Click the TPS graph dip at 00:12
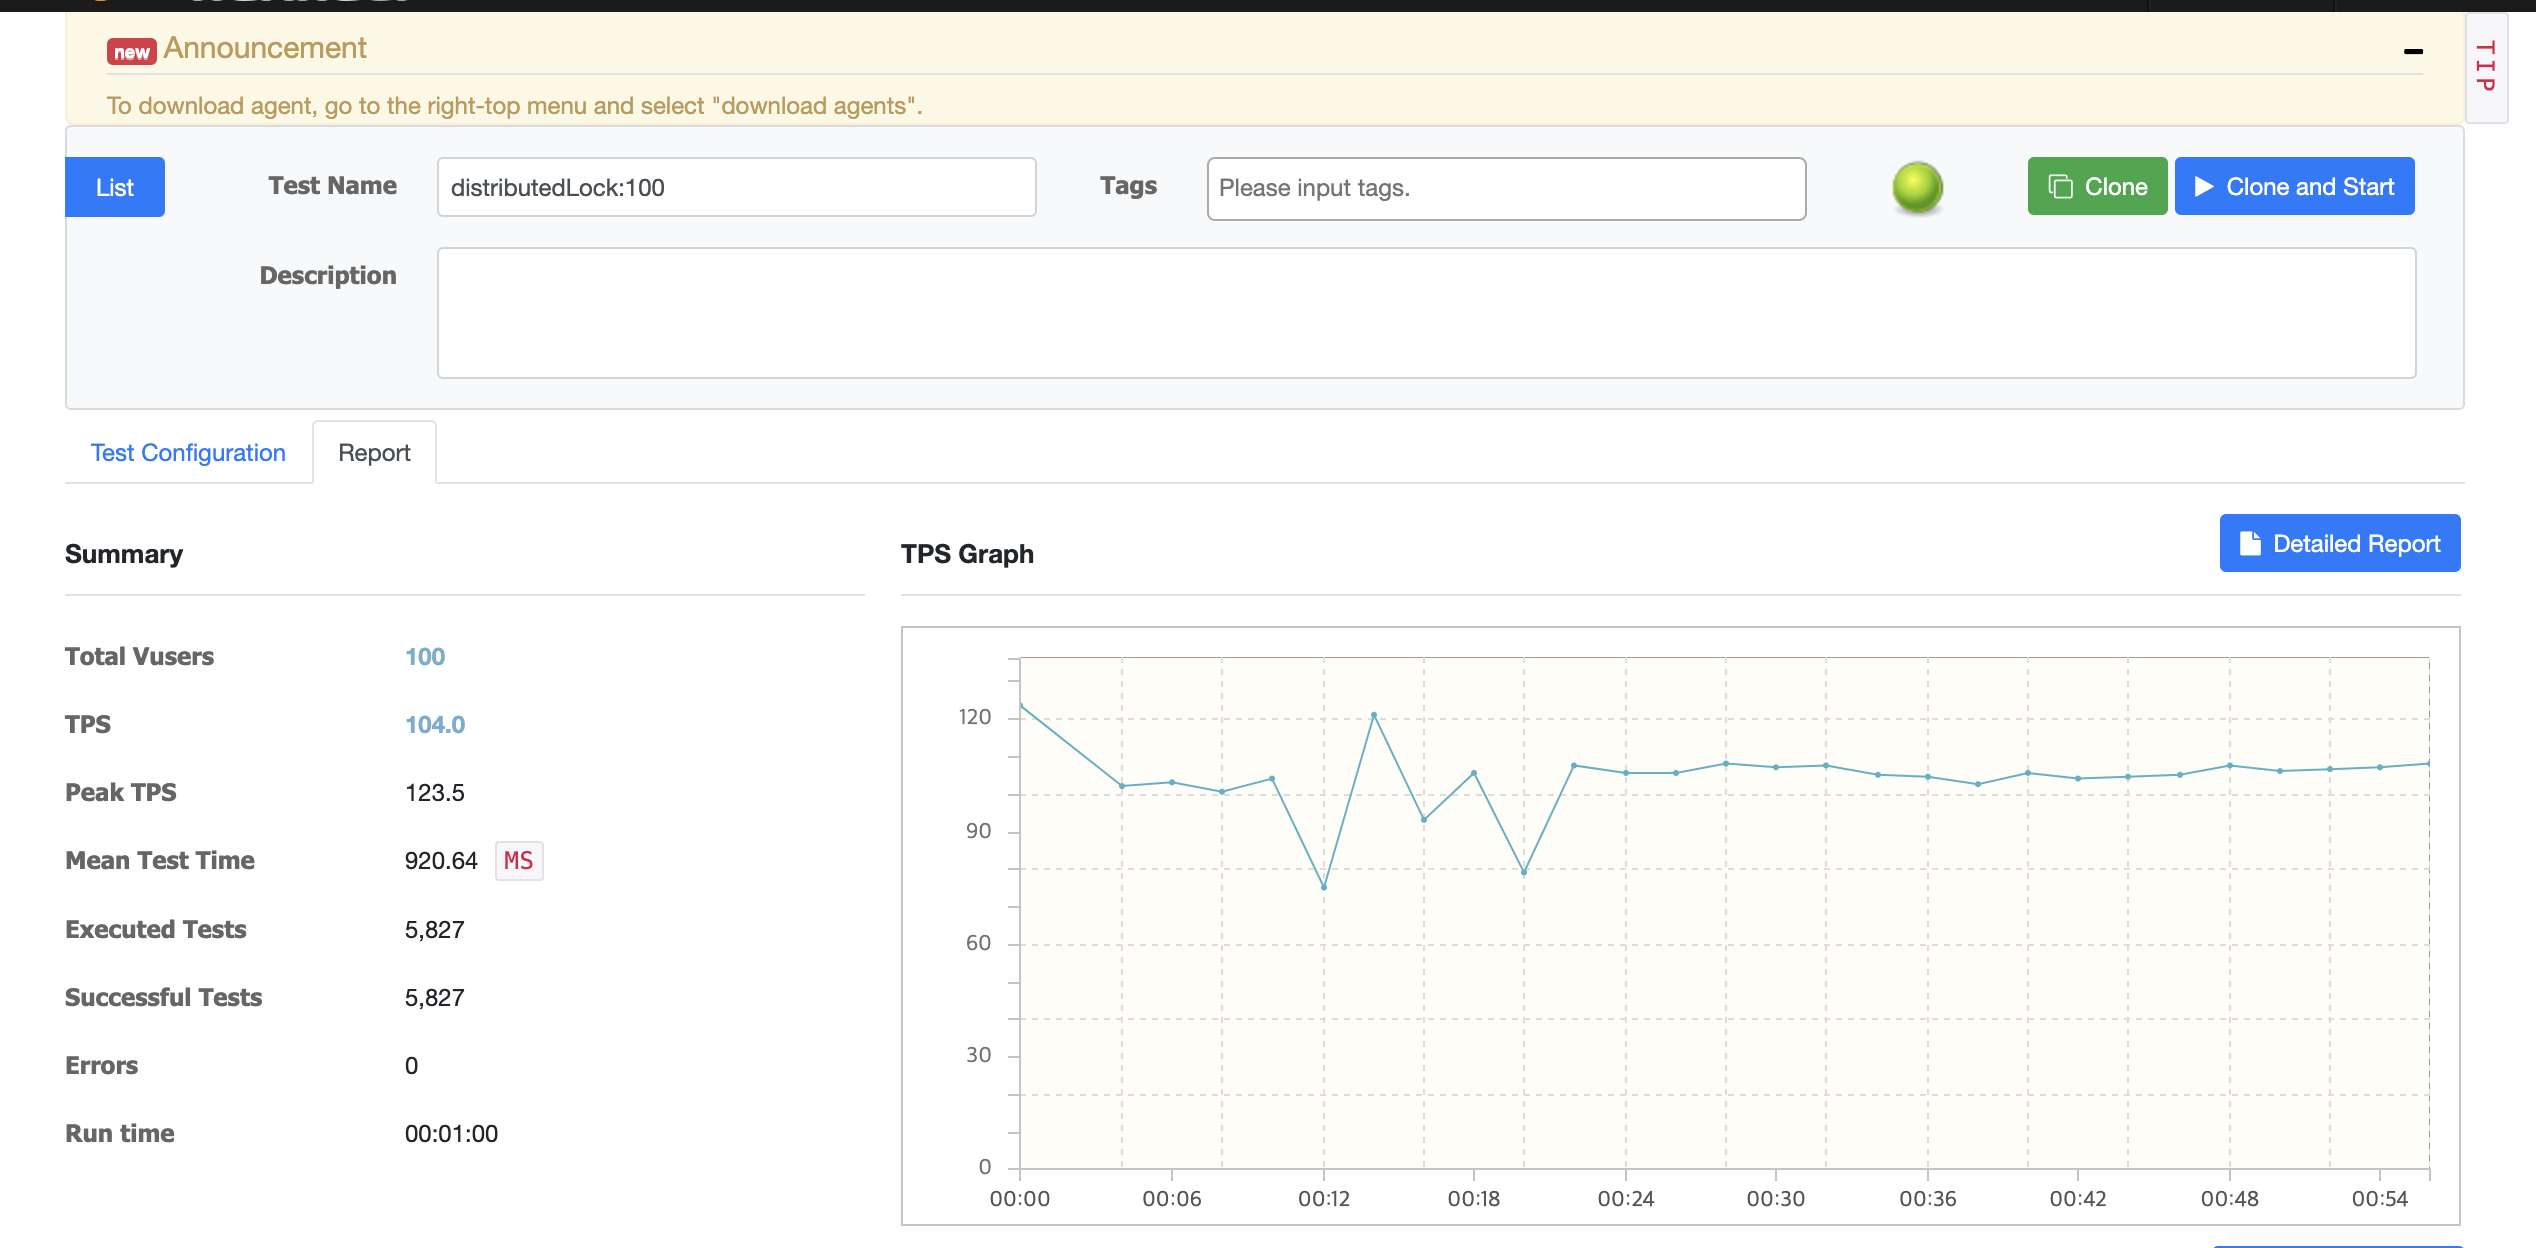This screenshot has width=2536, height=1248. (1324, 887)
